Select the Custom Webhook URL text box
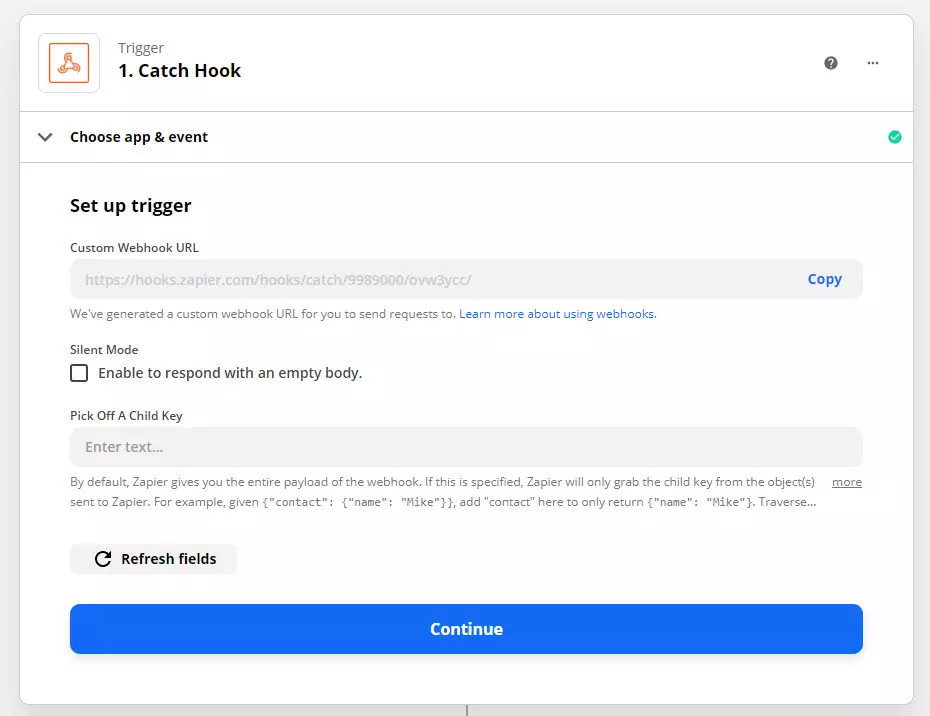This screenshot has height=716, width=930. click(430, 279)
